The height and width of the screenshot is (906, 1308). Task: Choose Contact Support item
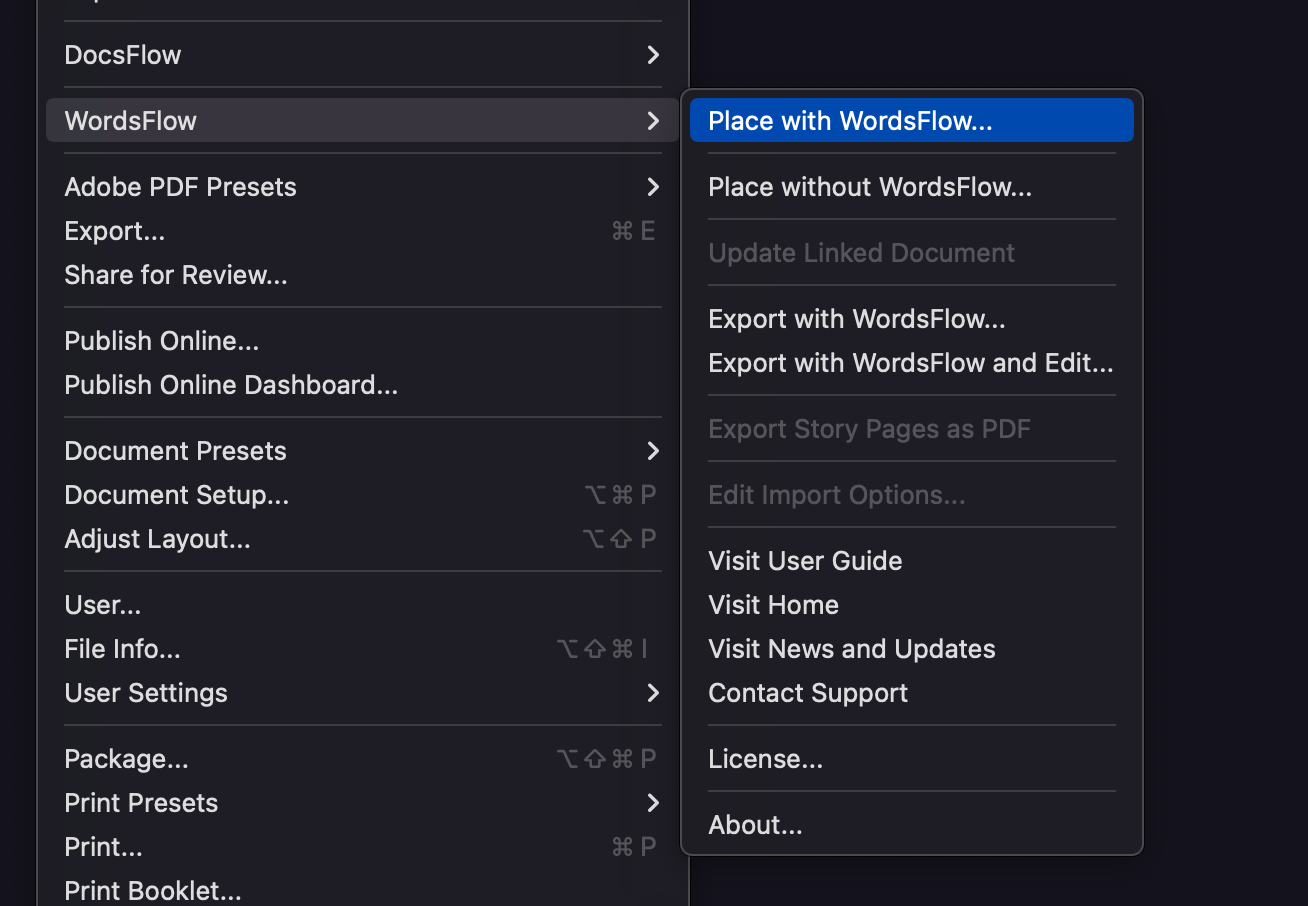click(807, 693)
